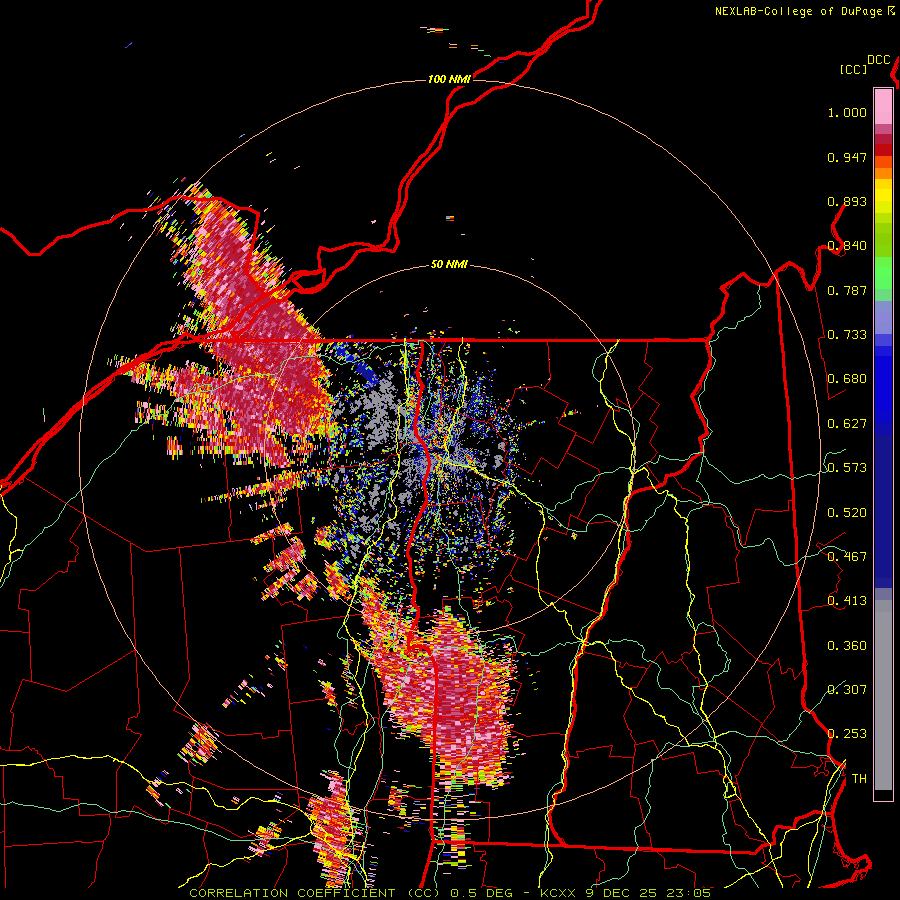
Task: Pick the dark navy segment of the color scale
Action: pyautogui.click(x=883, y=511)
